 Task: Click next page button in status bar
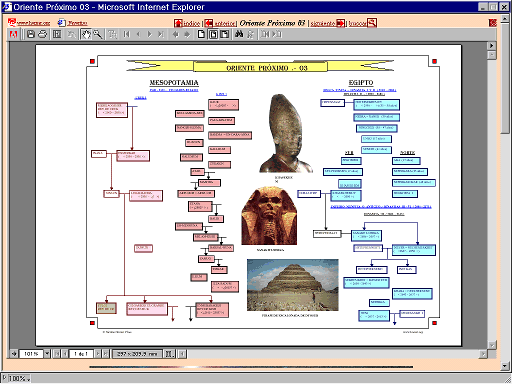(98, 354)
